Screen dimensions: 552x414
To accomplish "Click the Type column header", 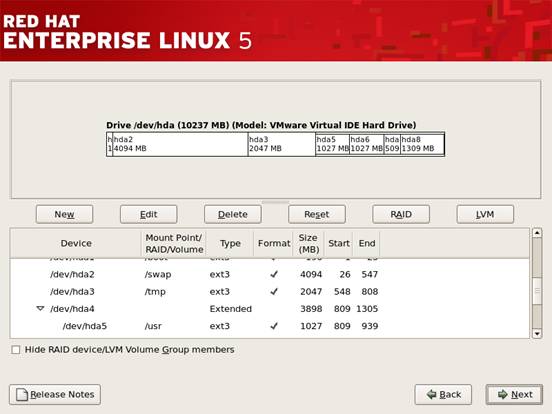I will (230, 243).
